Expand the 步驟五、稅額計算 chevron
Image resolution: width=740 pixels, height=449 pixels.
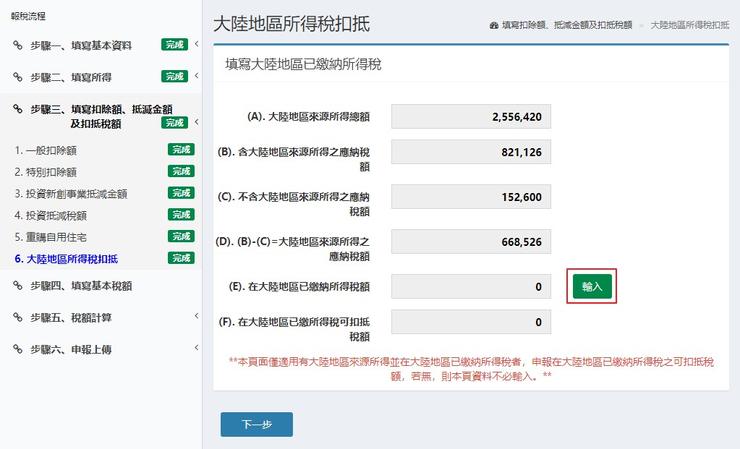197,317
